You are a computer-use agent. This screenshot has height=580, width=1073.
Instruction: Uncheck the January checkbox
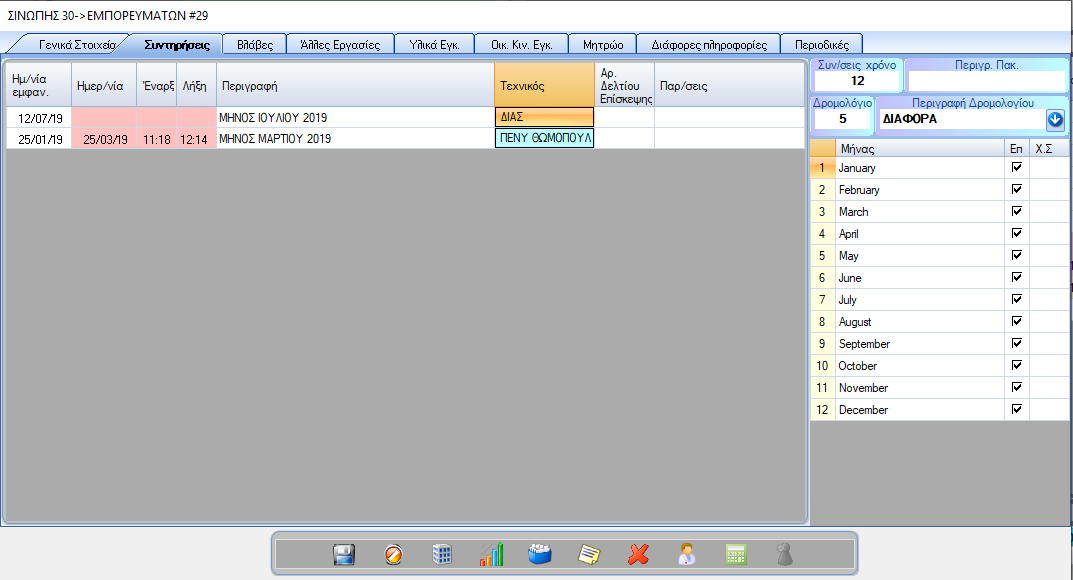1017,167
